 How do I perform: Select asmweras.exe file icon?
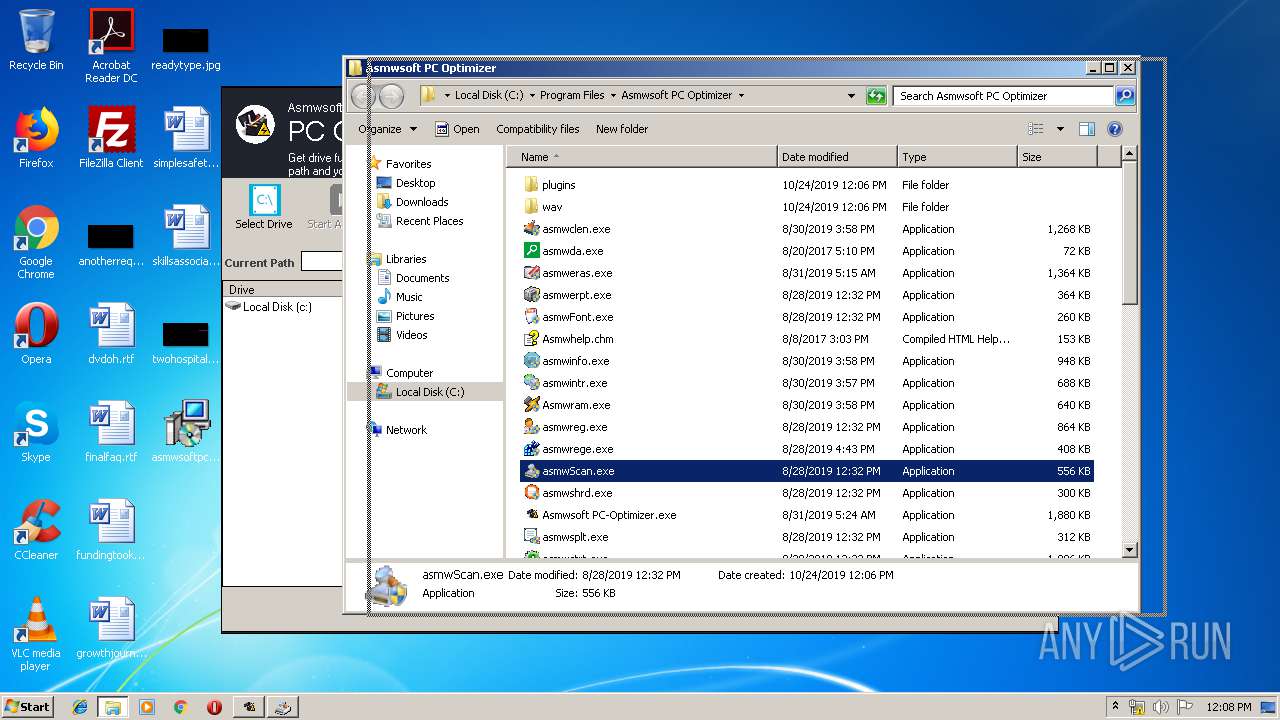[x=532, y=273]
